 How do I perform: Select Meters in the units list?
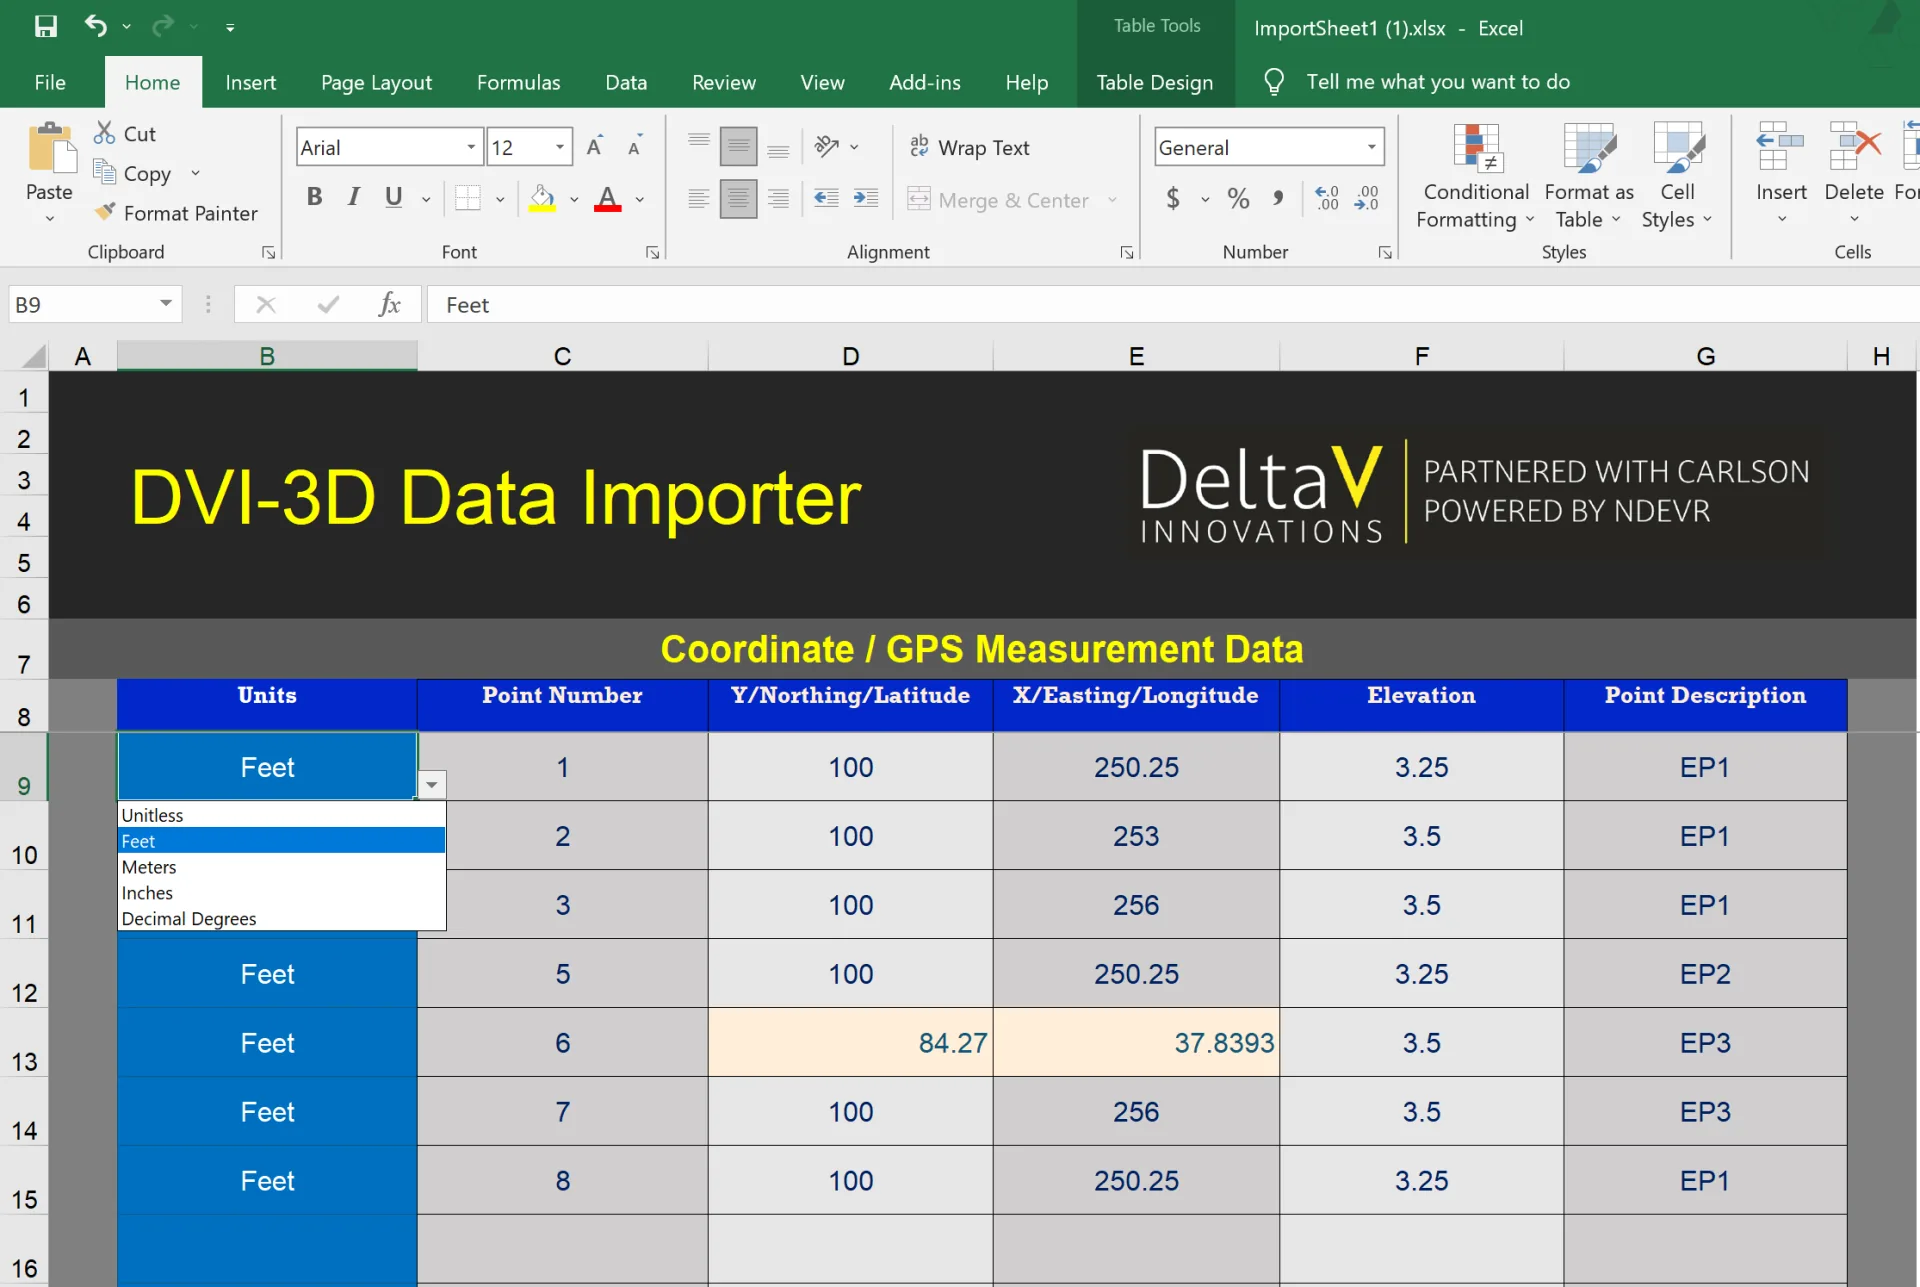[x=281, y=867]
